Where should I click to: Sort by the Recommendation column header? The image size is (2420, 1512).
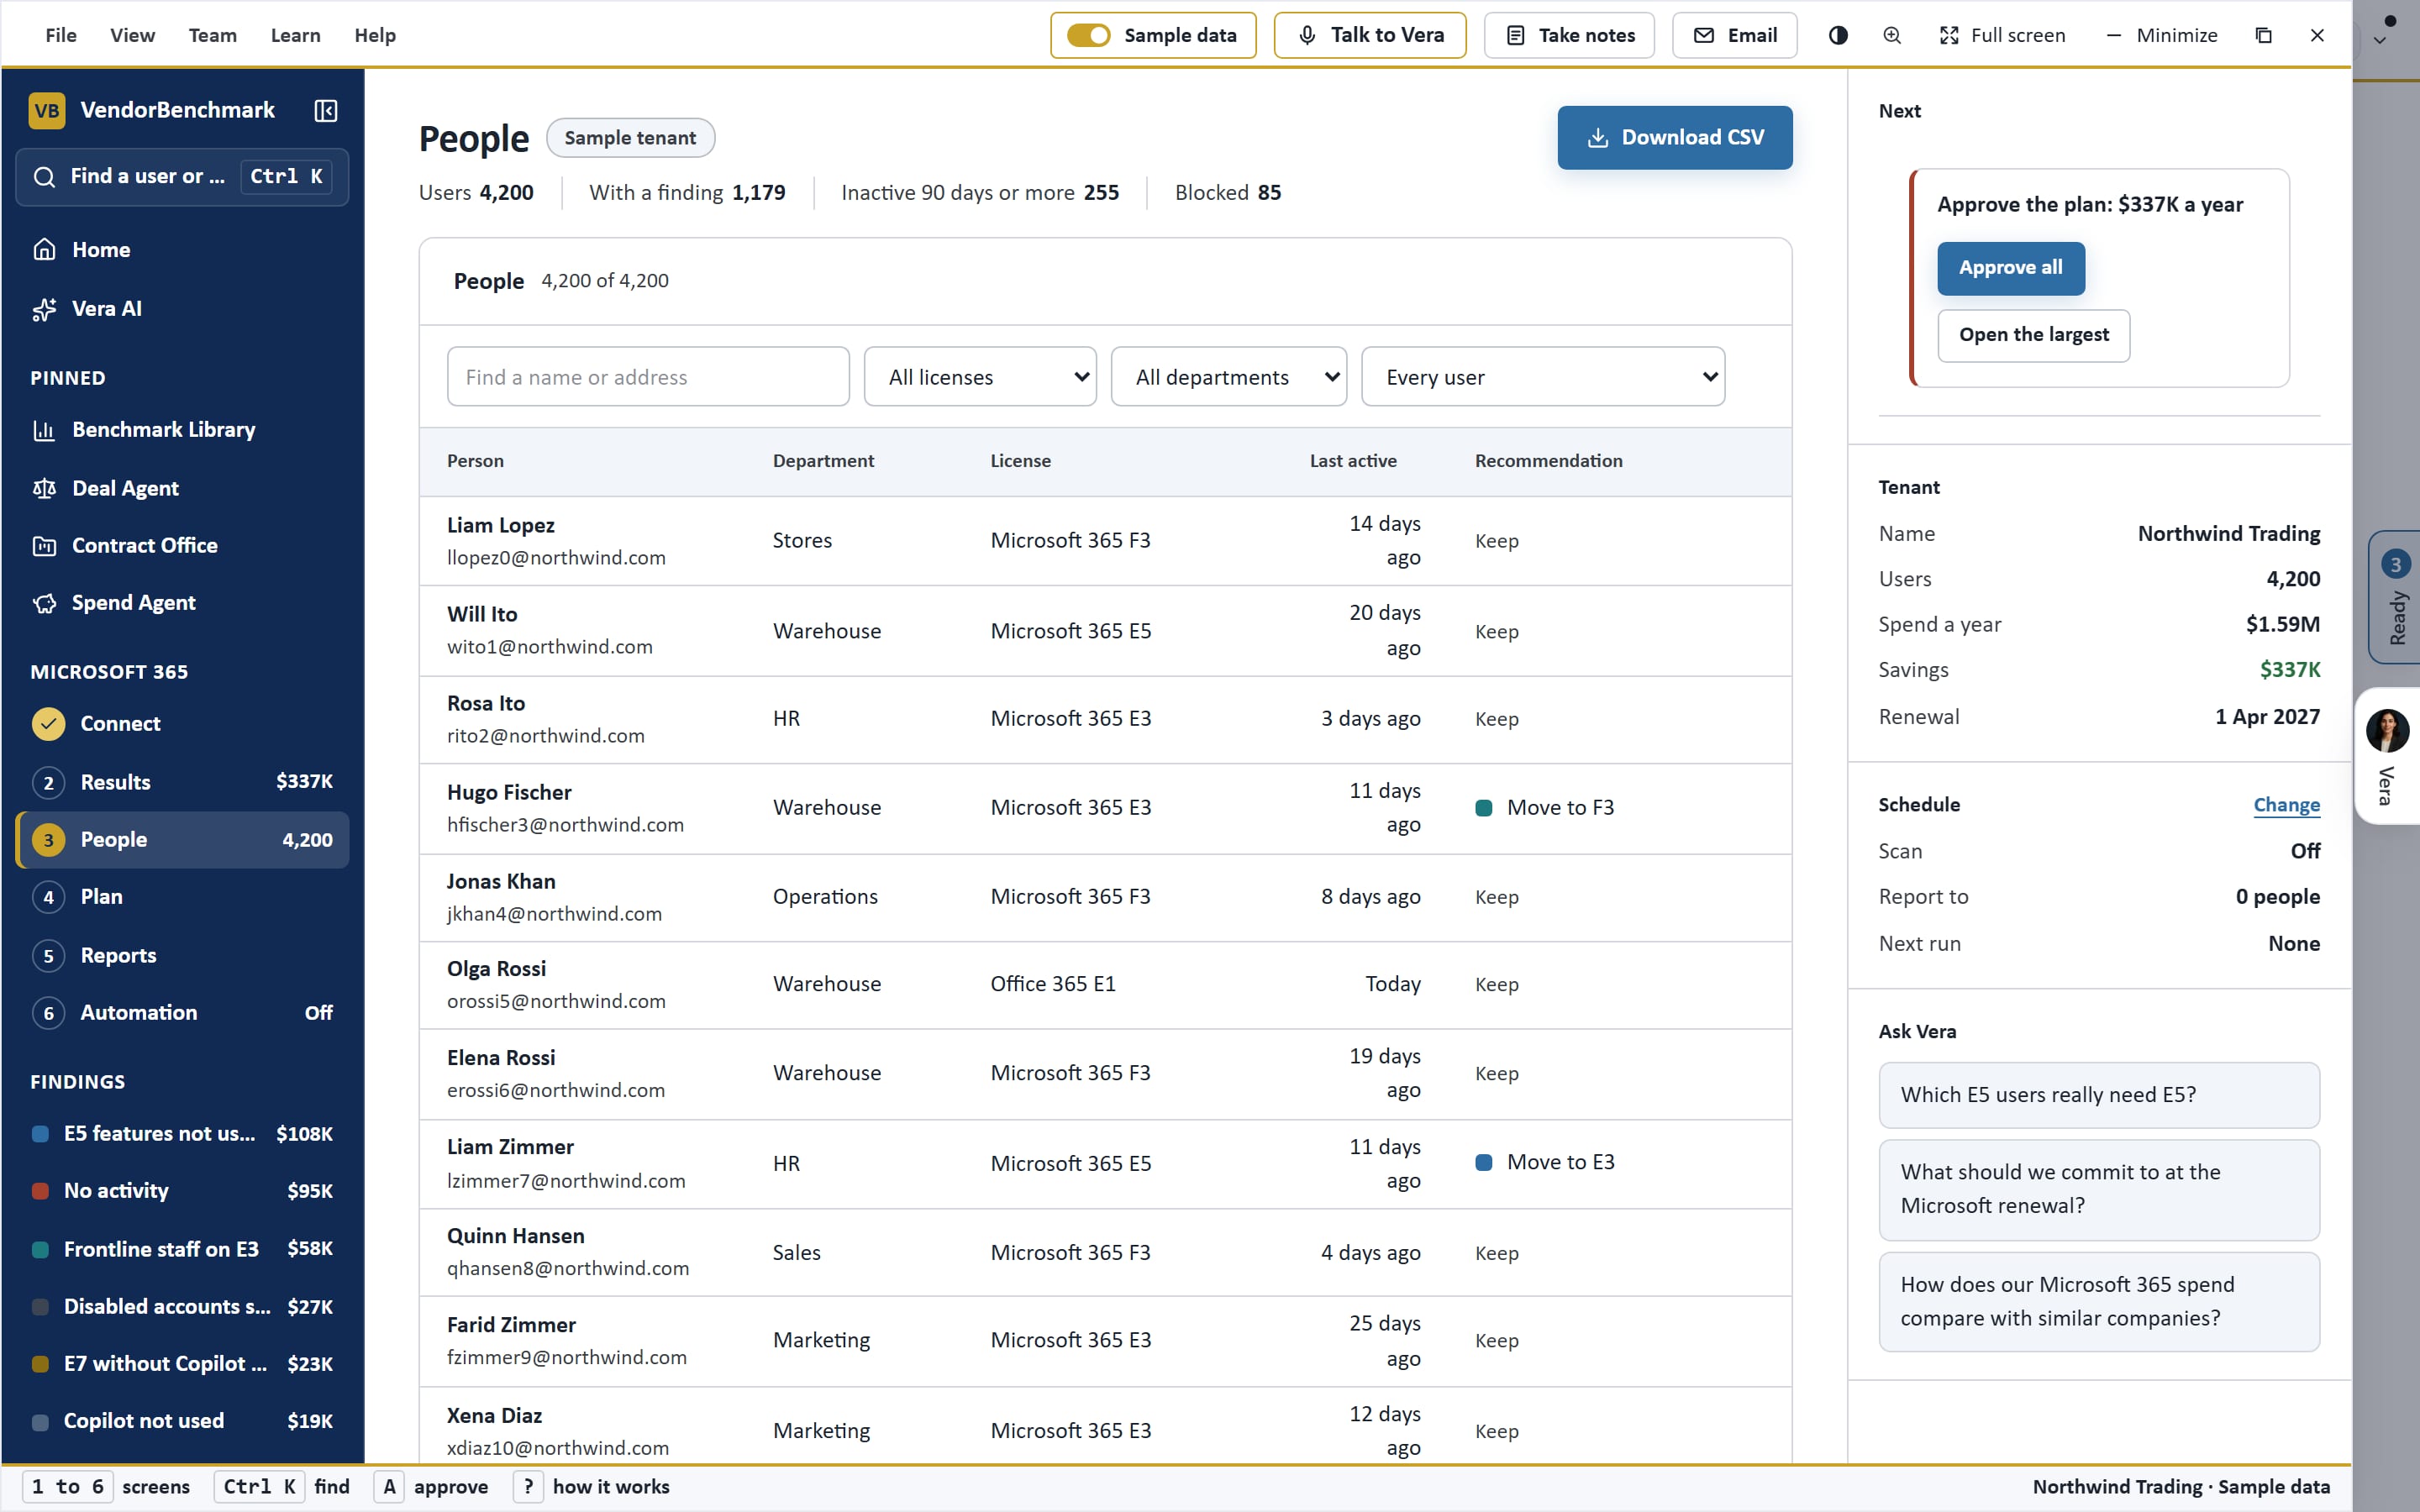tap(1548, 461)
